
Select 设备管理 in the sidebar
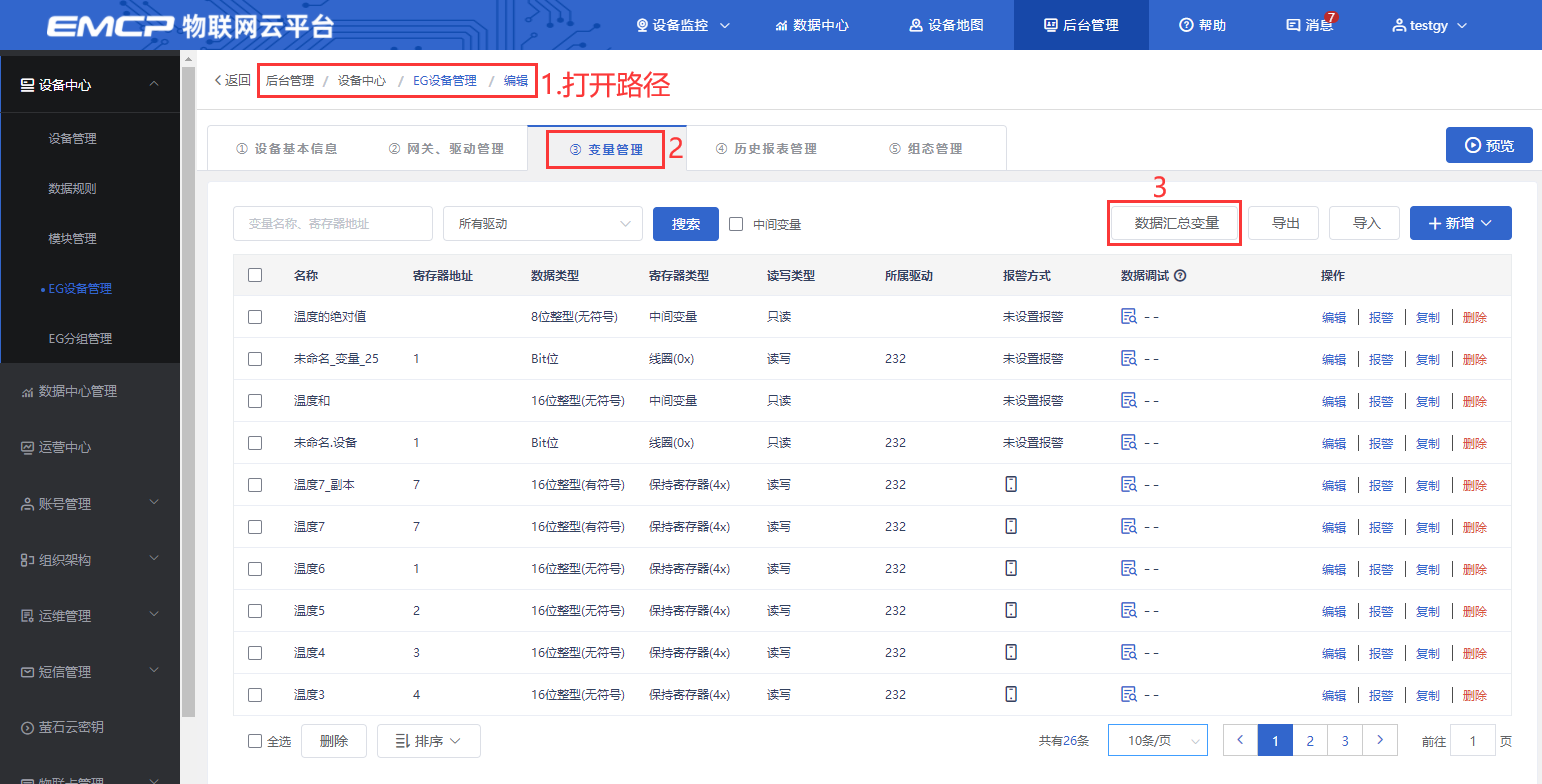point(72,138)
